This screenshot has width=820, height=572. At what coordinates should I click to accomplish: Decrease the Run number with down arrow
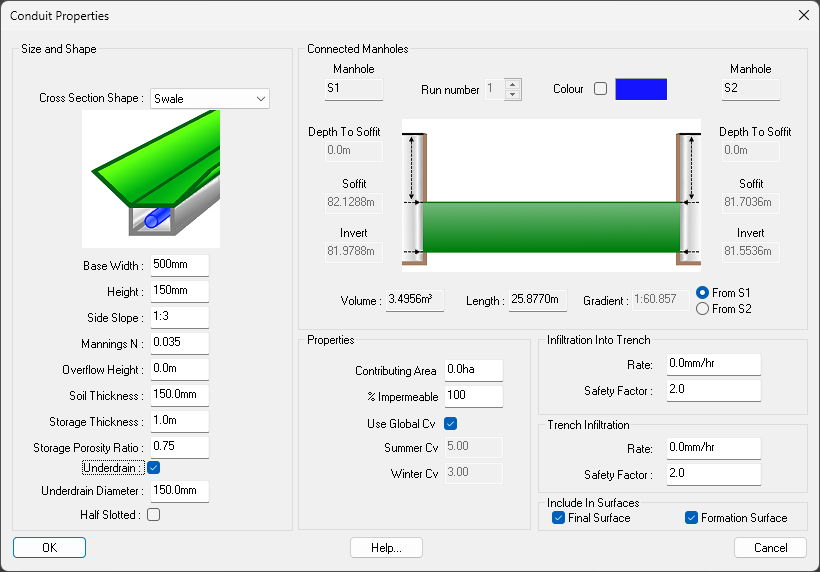(513, 95)
